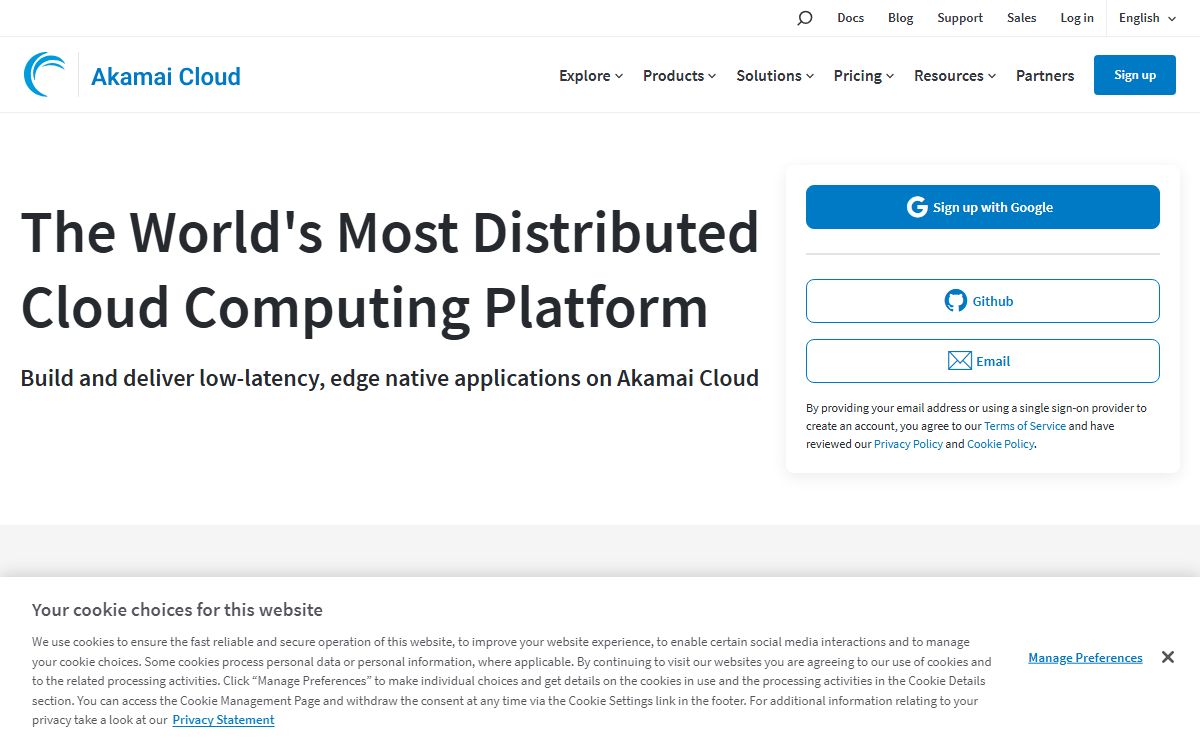Image resolution: width=1200 pixels, height=740 pixels.
Task: Open the Docs link
Action: (x=850, y=18)
